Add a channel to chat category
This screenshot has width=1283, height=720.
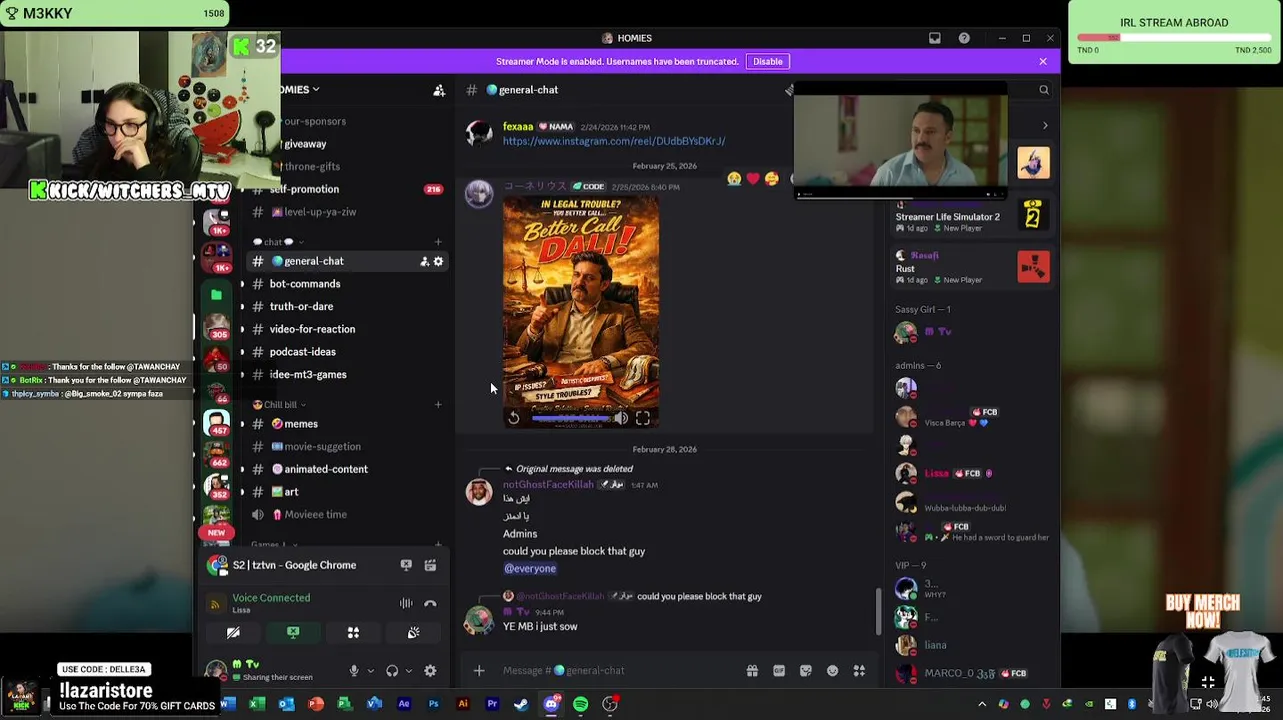[438, 242]
